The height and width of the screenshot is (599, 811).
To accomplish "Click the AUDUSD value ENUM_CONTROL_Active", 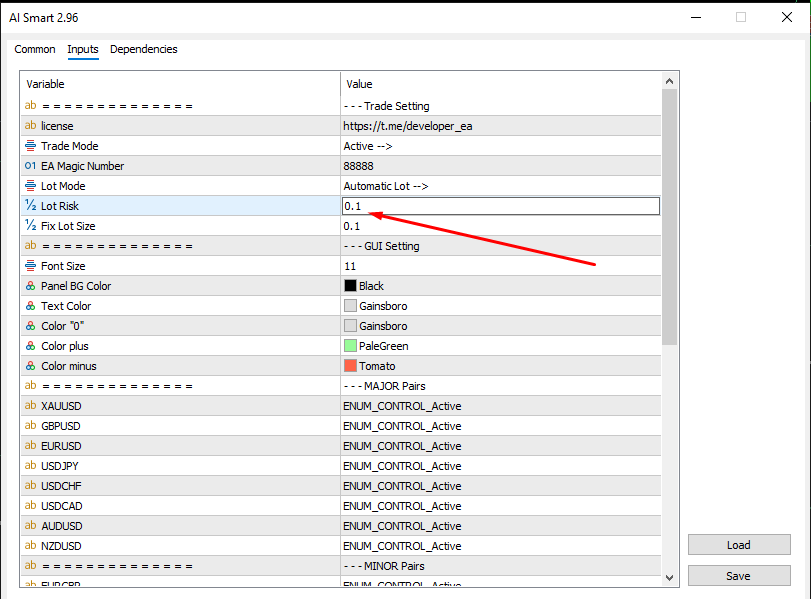I will 402,526.
